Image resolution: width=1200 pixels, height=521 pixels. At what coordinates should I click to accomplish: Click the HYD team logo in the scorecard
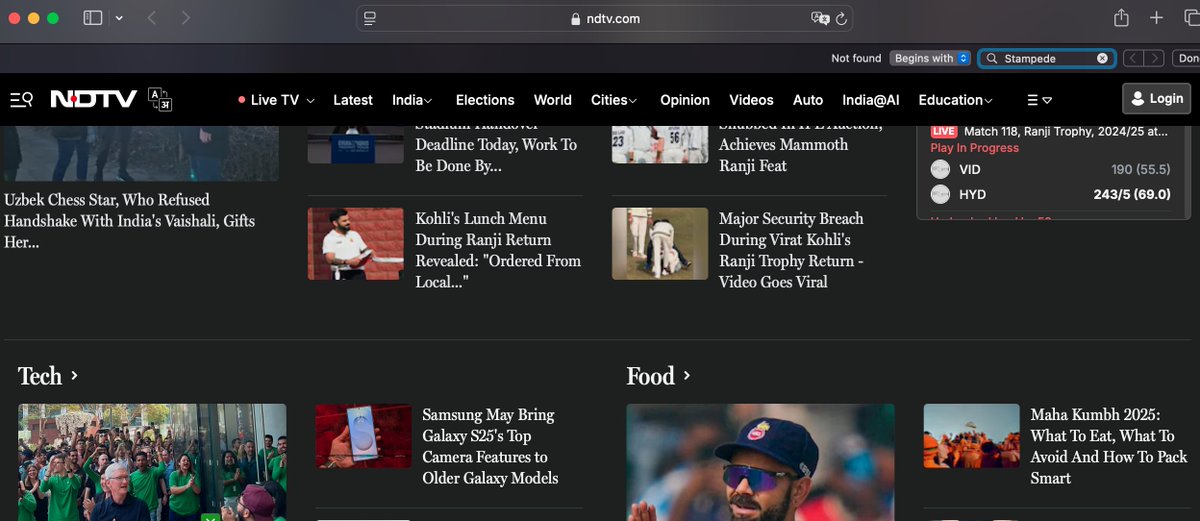pos(940,195)
